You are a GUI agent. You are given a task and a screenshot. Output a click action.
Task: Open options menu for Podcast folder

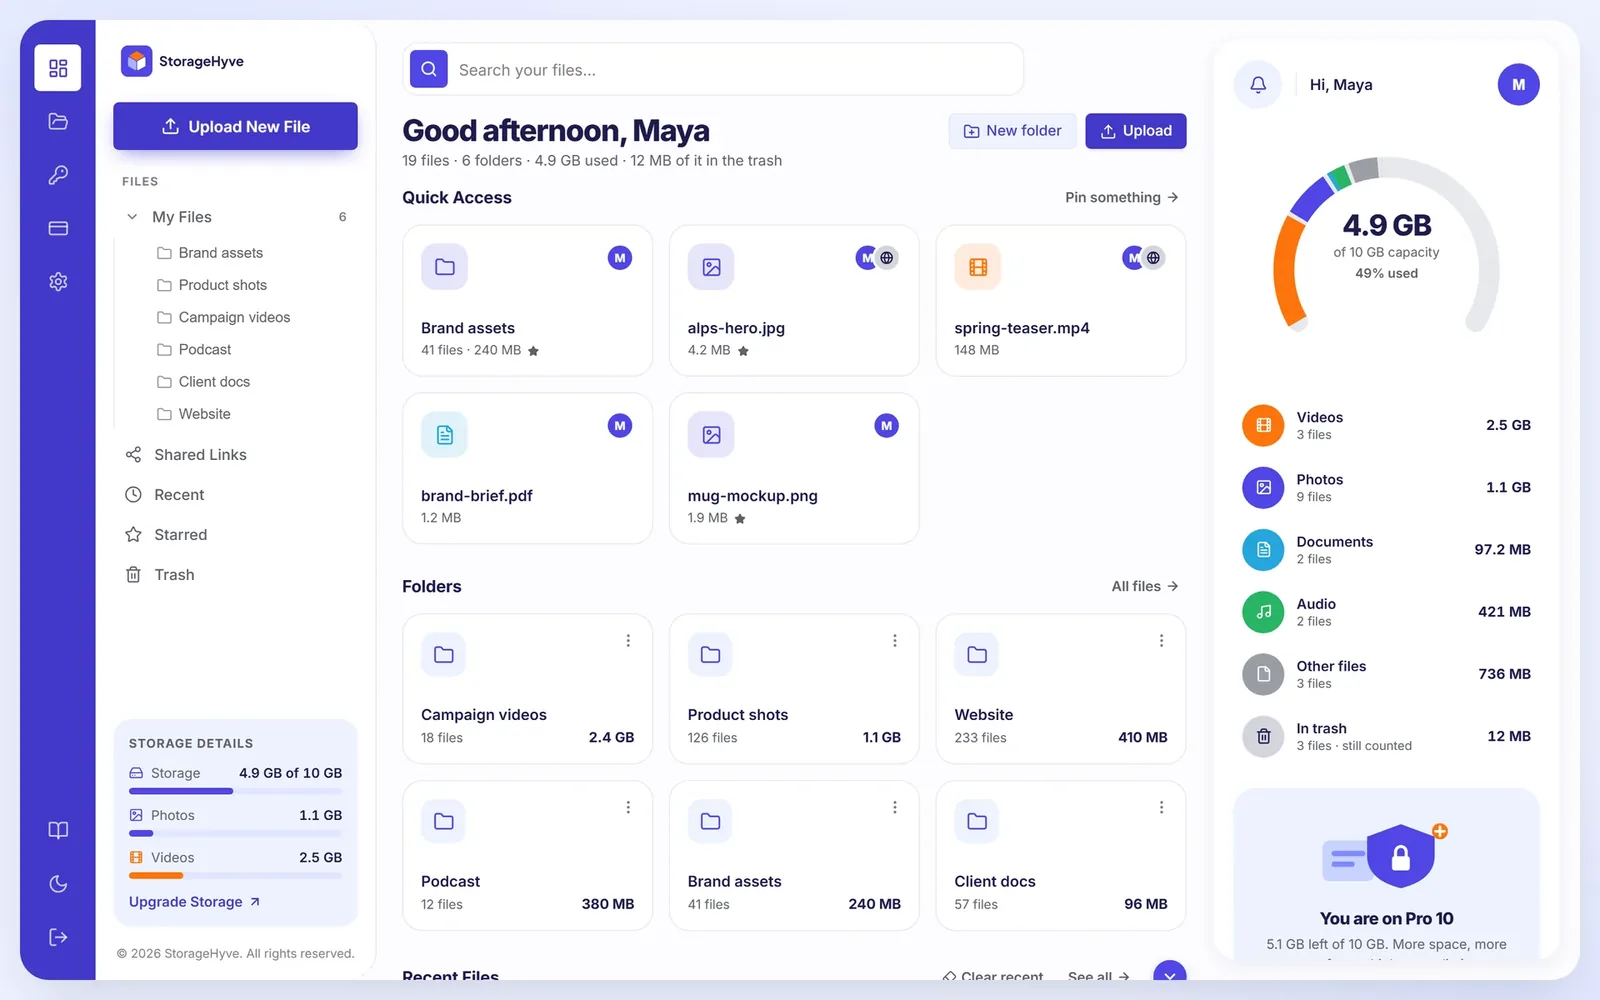pos(628,808)
